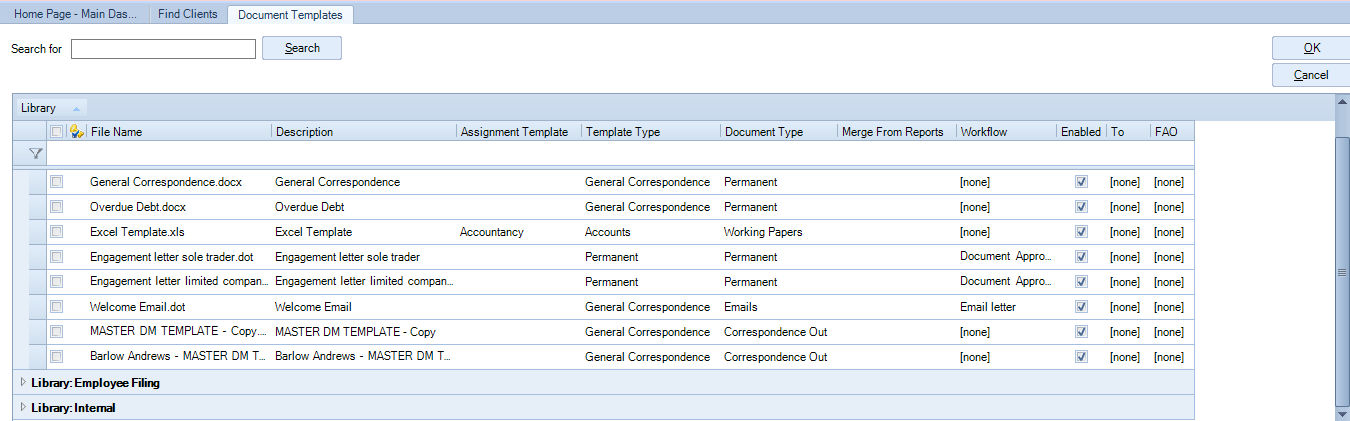1350x421 pixels.
Task: Click the FAO column header
Action: pyautogui.click(x=1172, y=131)
